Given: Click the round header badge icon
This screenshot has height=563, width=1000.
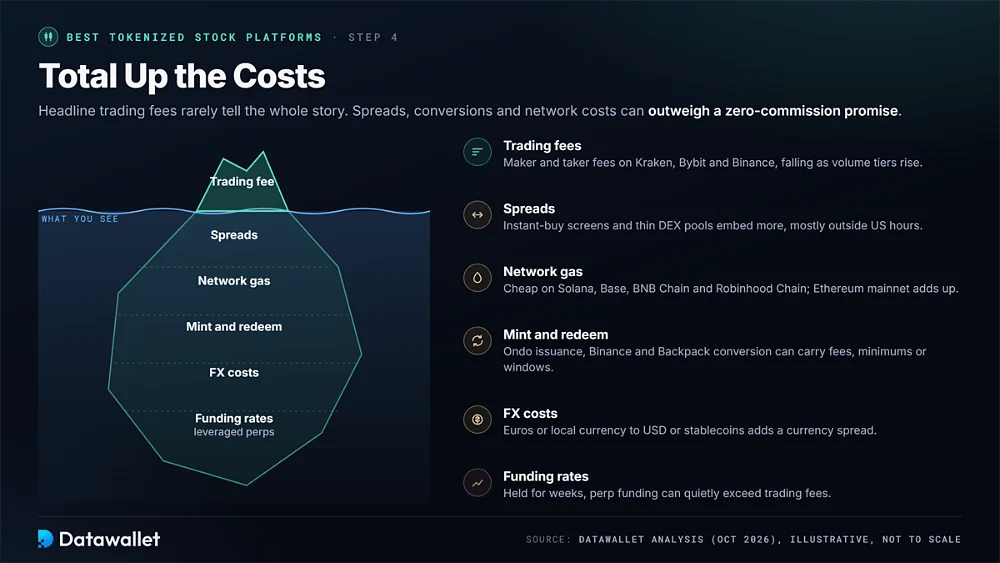Looking at the screenshot, I should point(48,37).
